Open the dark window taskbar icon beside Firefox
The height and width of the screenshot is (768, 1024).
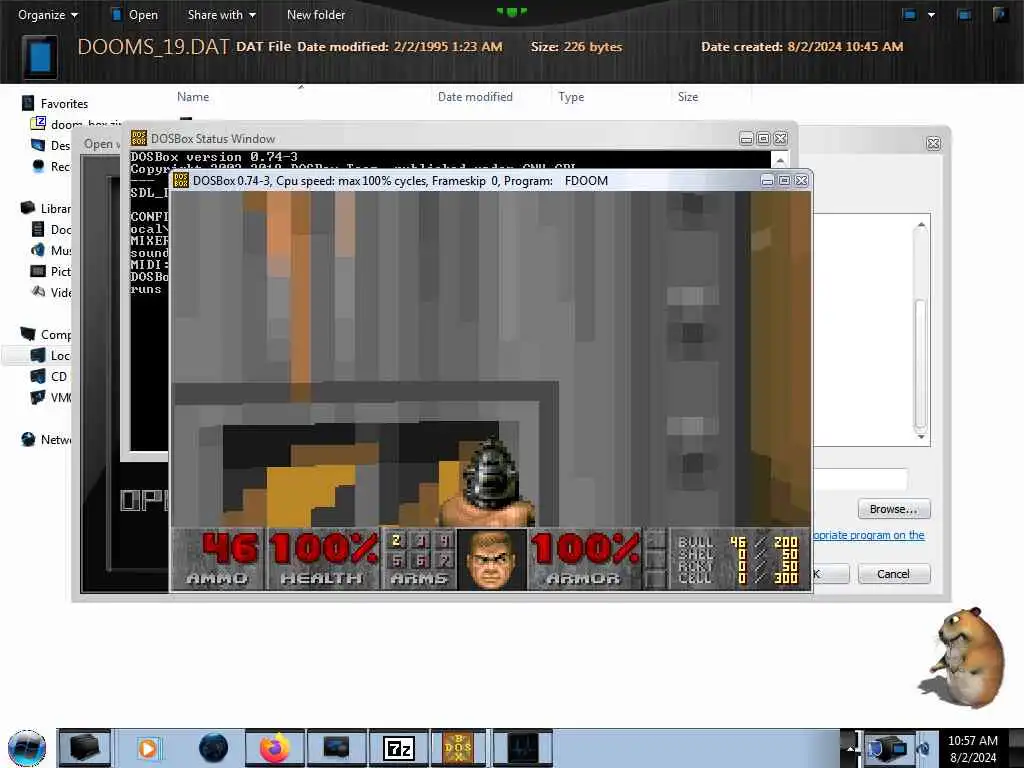click(336, 748)
